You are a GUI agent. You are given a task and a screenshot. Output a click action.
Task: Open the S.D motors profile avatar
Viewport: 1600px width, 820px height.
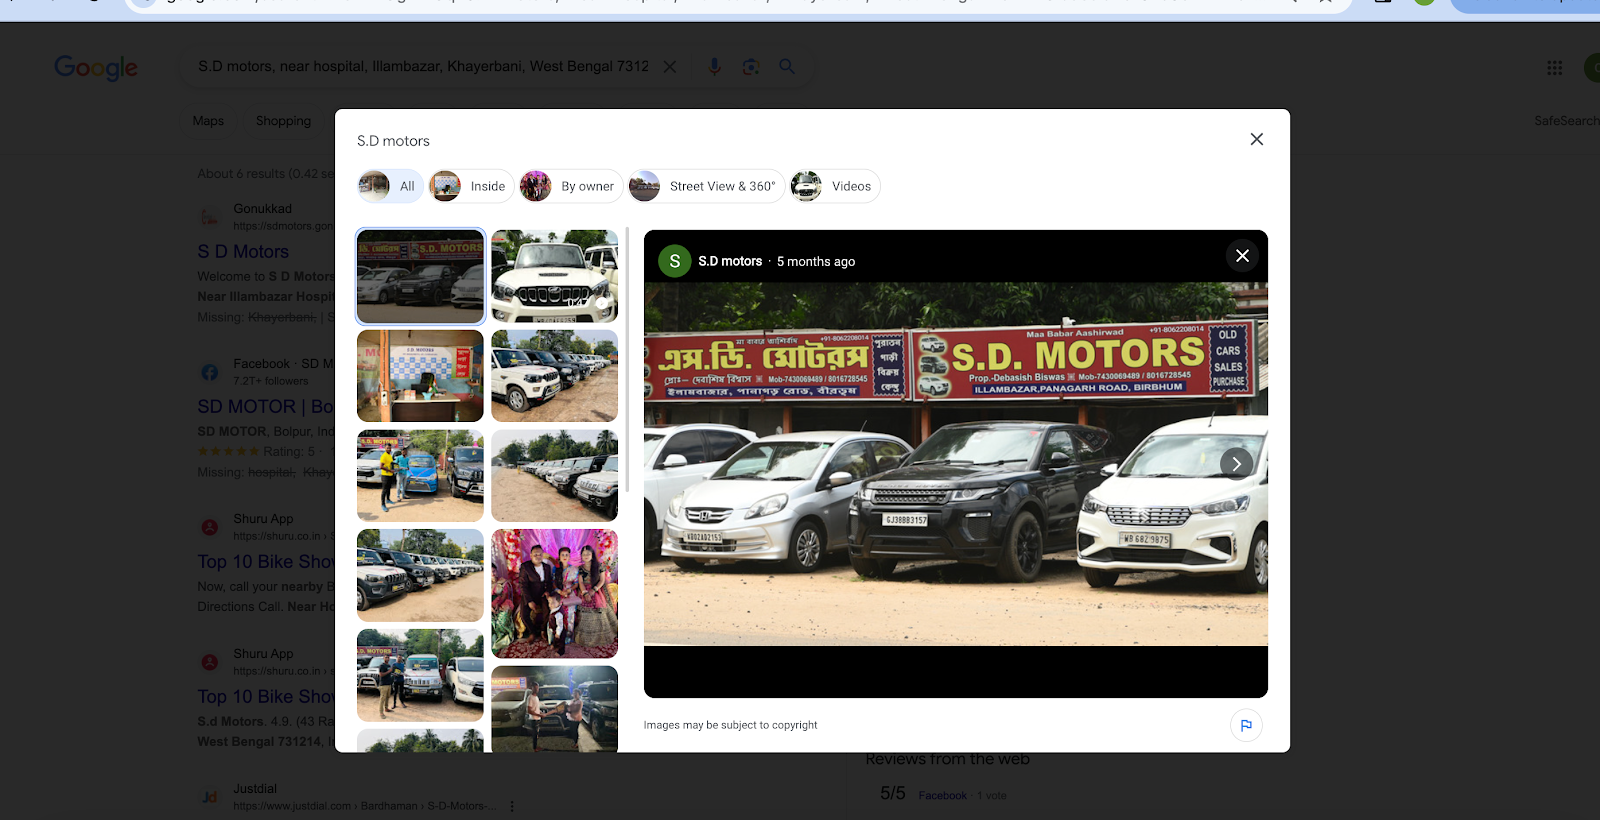click(x=675, y=261)
